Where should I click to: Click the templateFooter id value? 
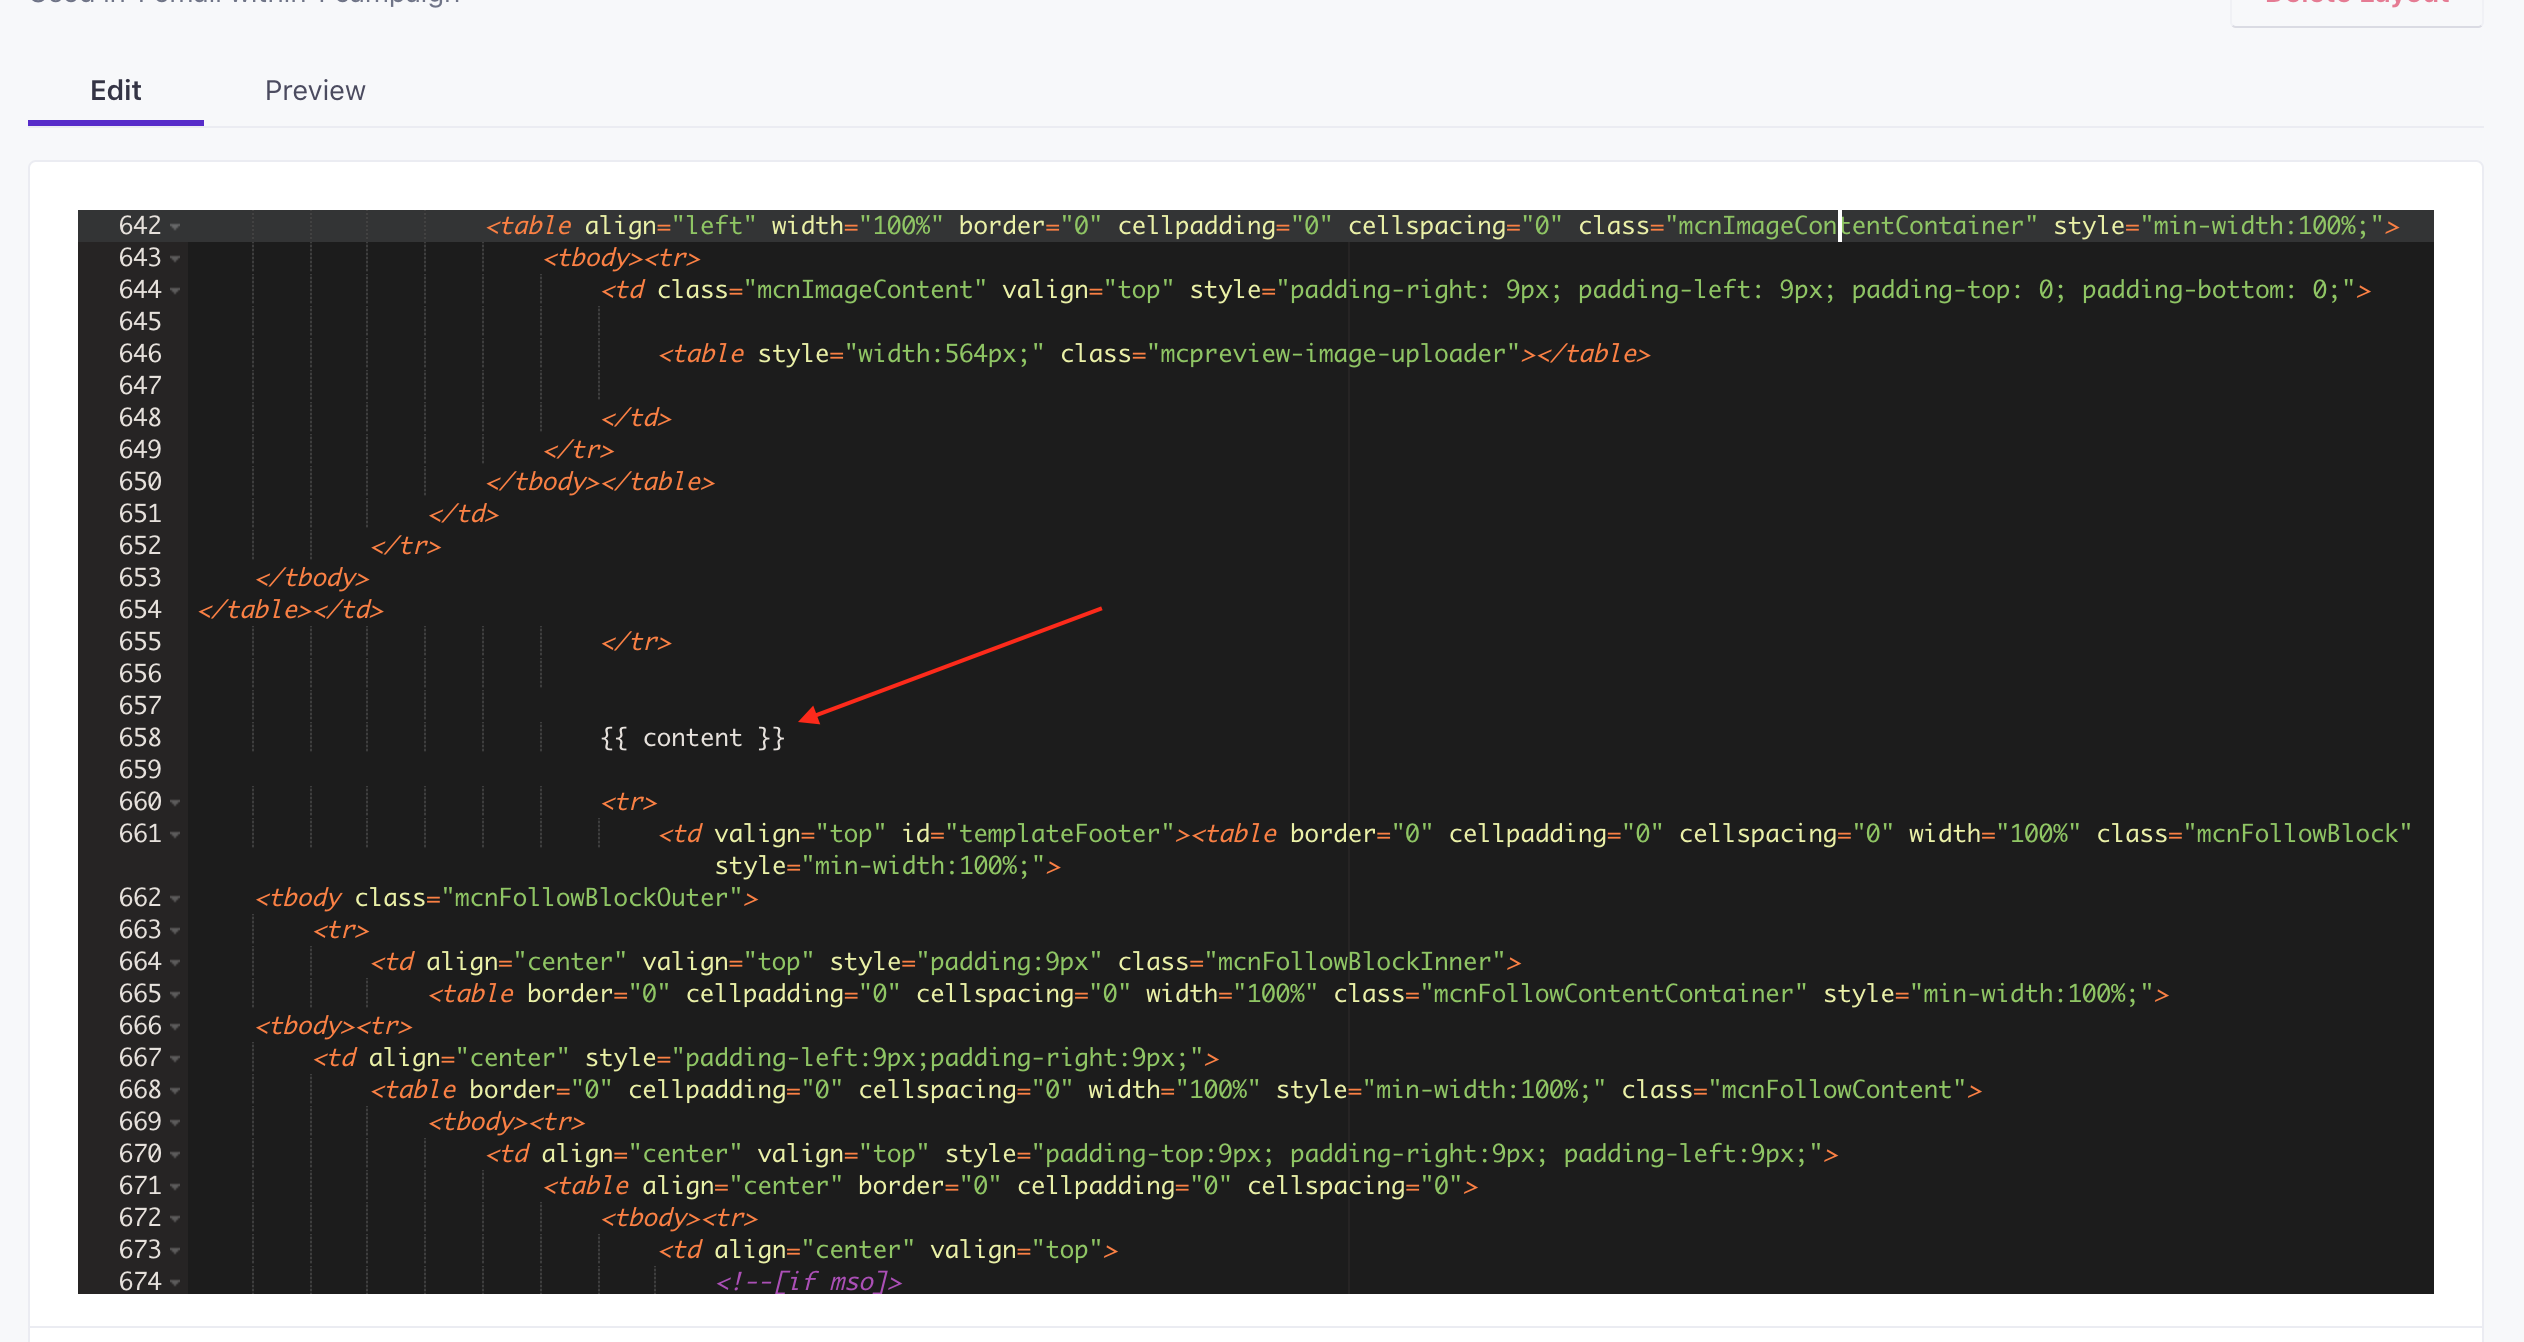1060,834
